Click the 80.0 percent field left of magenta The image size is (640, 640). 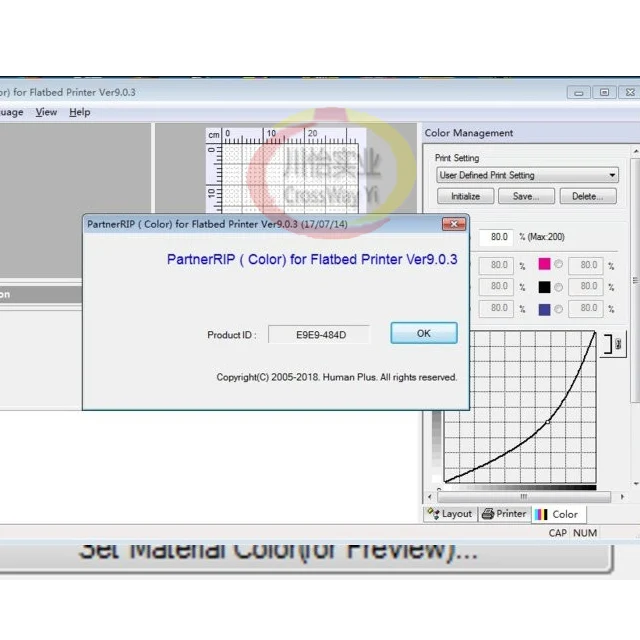click(496, 265)
